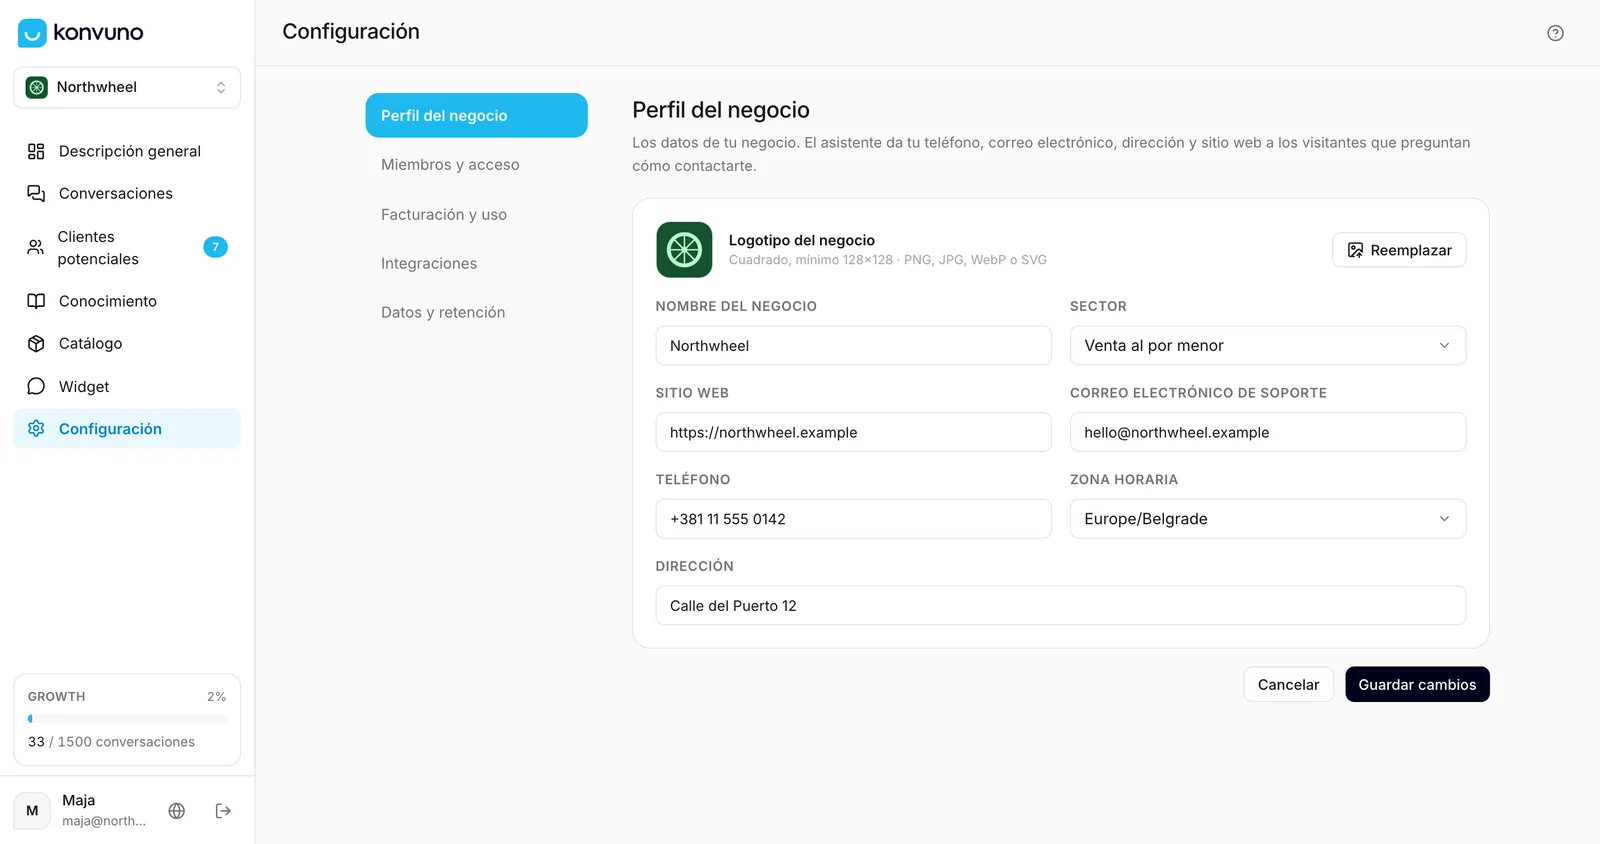This screenshot has width=1600, height=844.
Task: Focus the Dirección input field
Action: (1061, 605)
